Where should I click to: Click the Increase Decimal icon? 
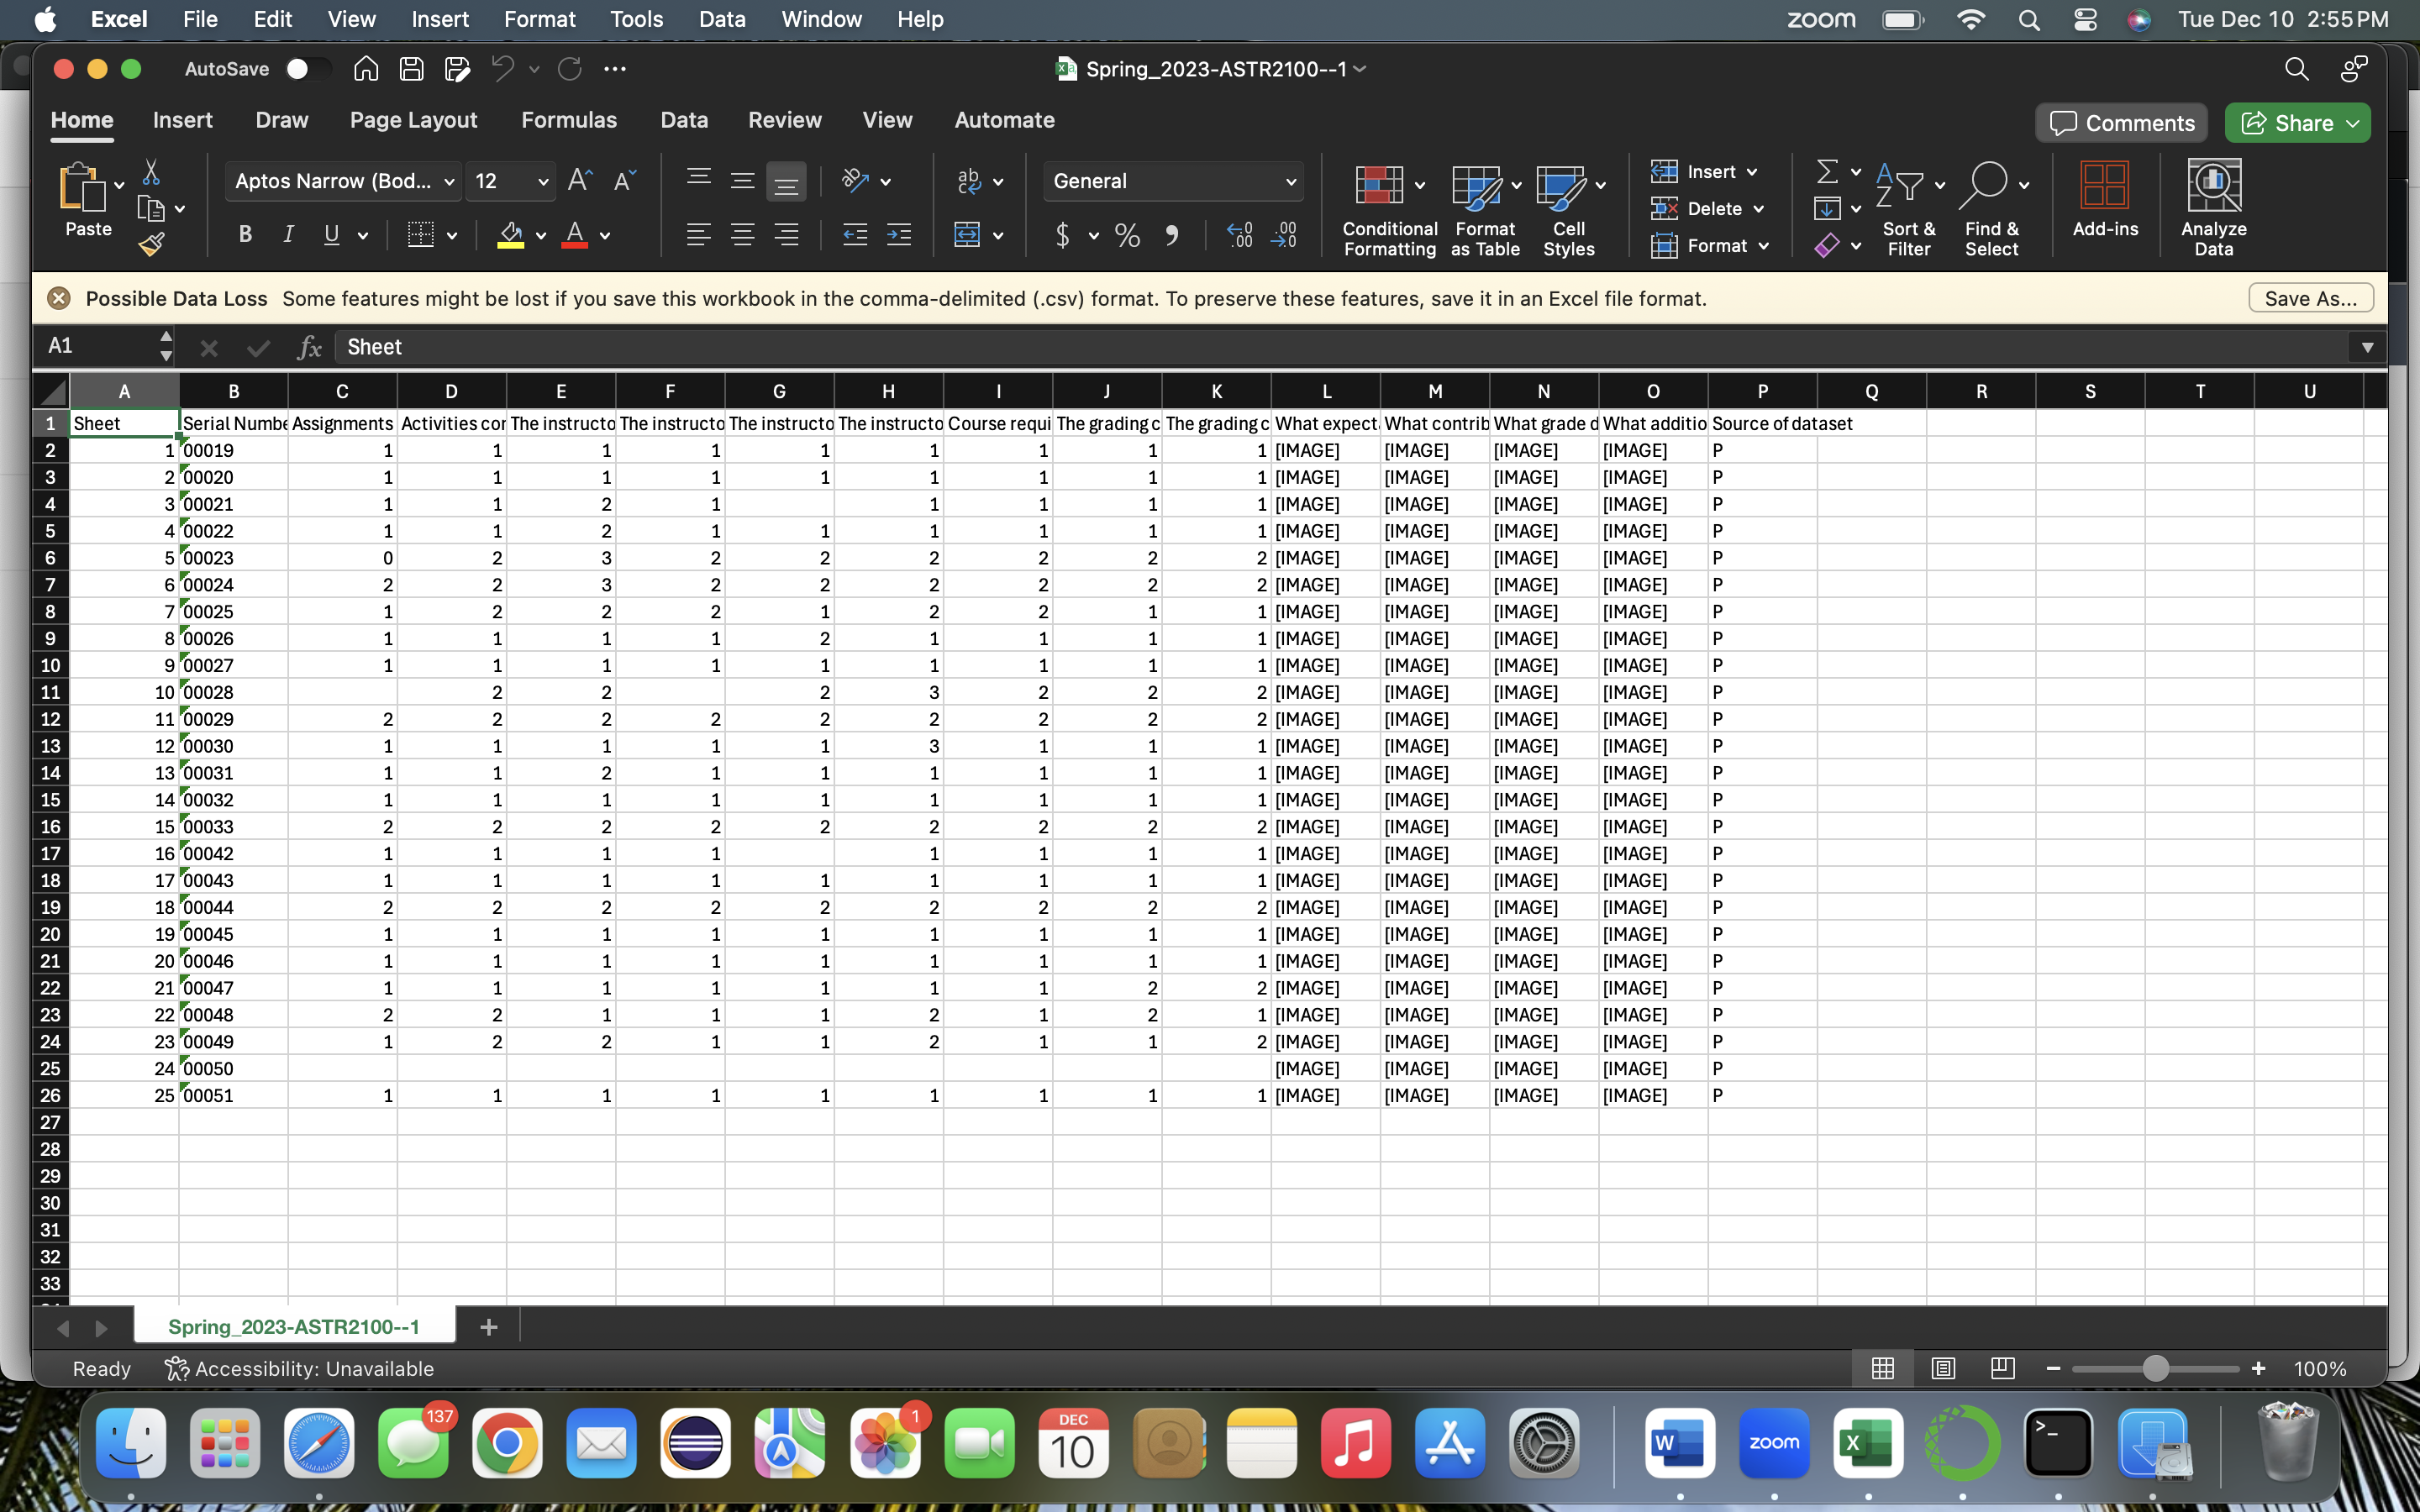[x=1240, y=236]
